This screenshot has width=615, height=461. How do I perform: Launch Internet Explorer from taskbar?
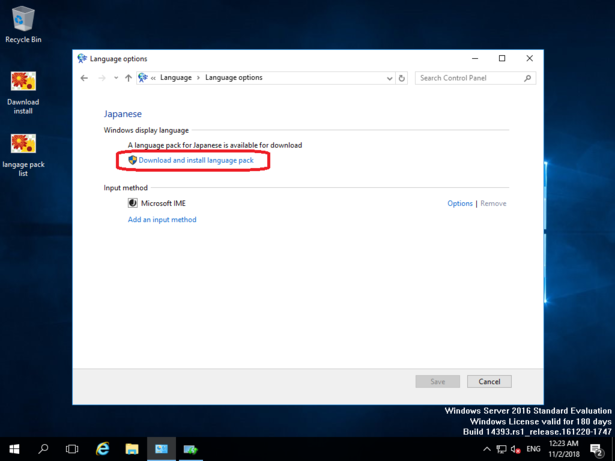[103, 449]
